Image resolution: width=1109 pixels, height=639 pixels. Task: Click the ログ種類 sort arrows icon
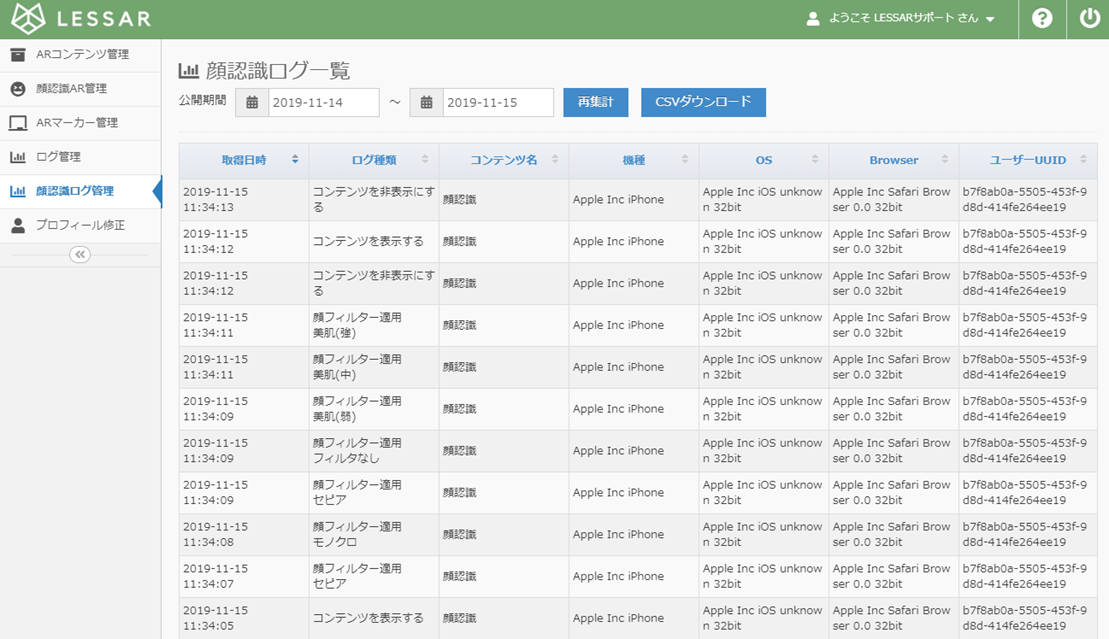coord(425,160)
